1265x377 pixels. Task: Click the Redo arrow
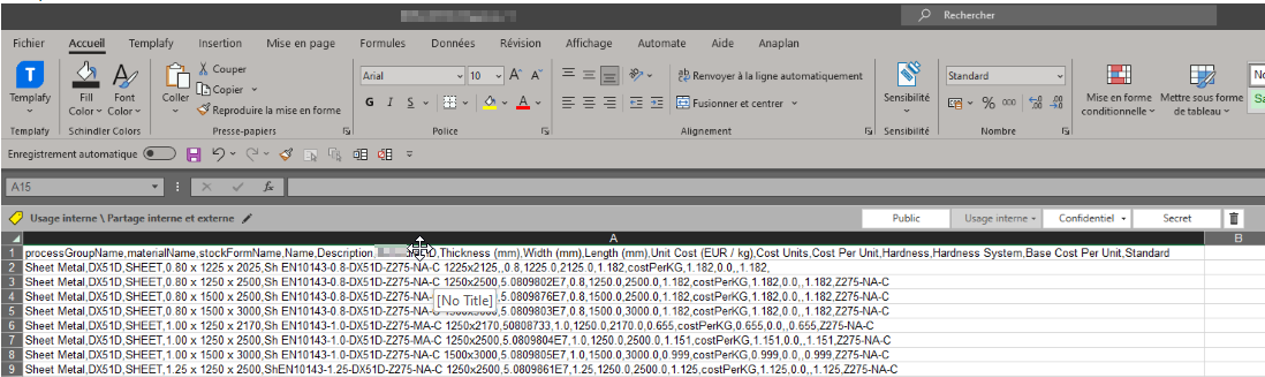(x=253, y=154)
